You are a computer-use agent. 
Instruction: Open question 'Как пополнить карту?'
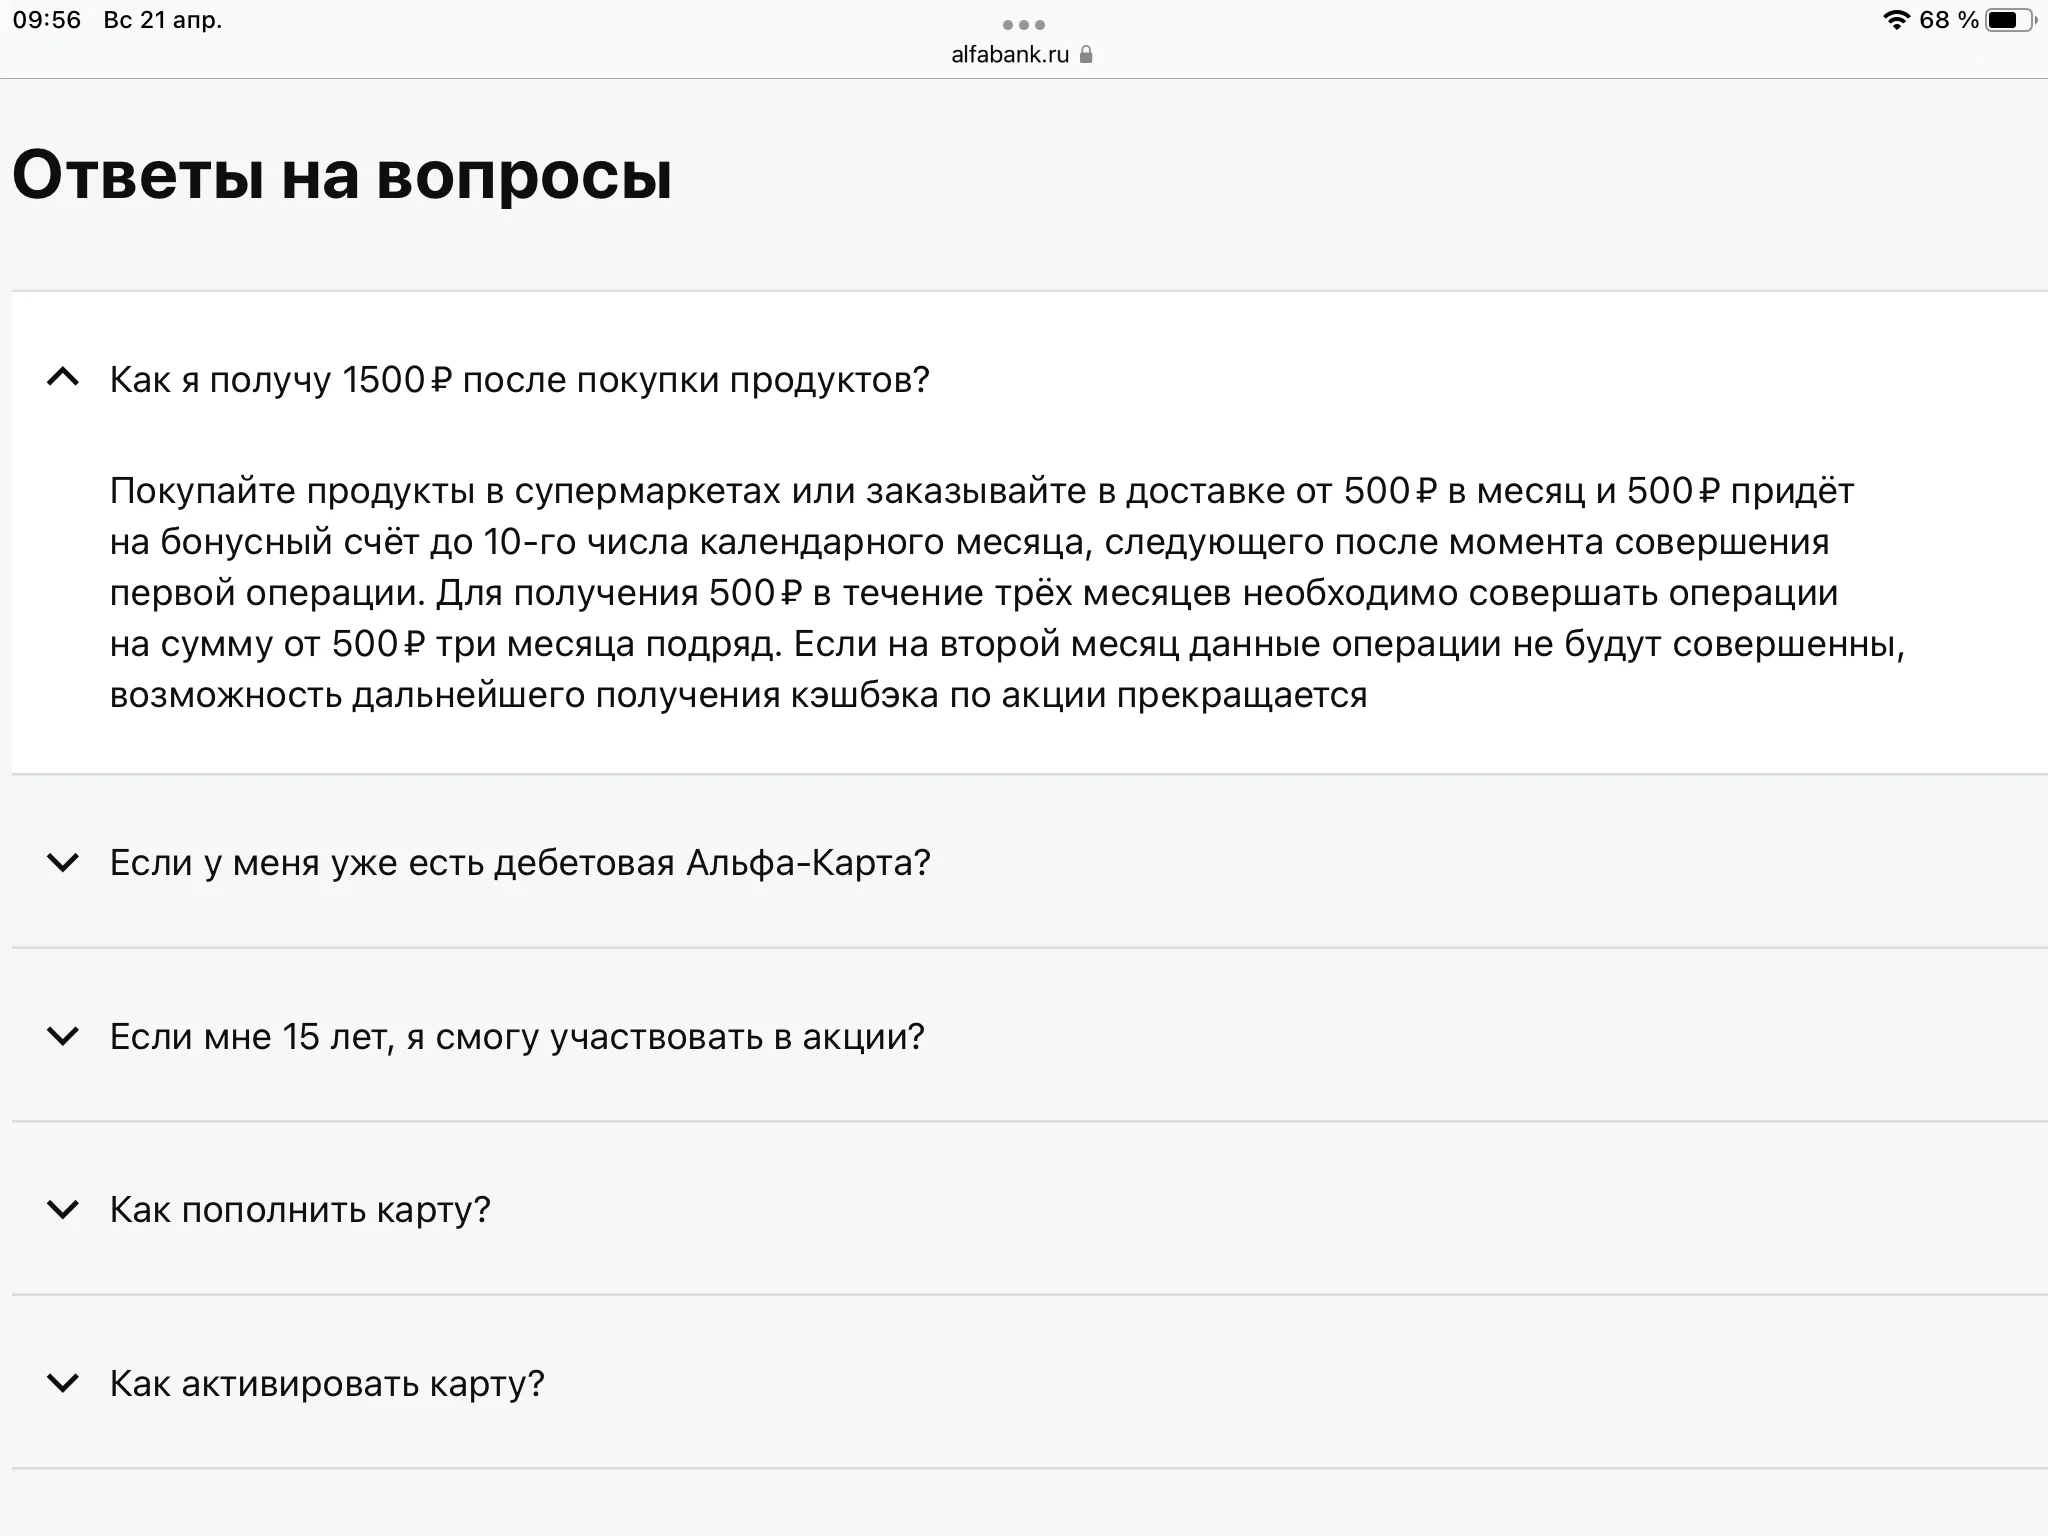tap(300, 1210)
